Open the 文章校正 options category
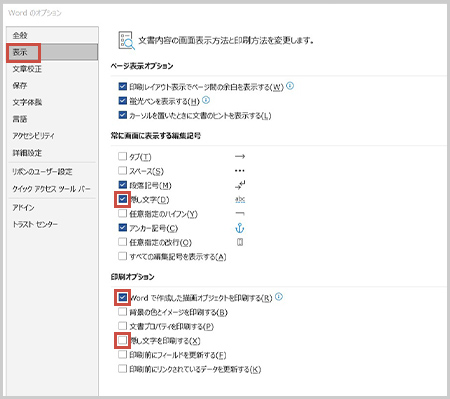 click(x=52, y=69)
